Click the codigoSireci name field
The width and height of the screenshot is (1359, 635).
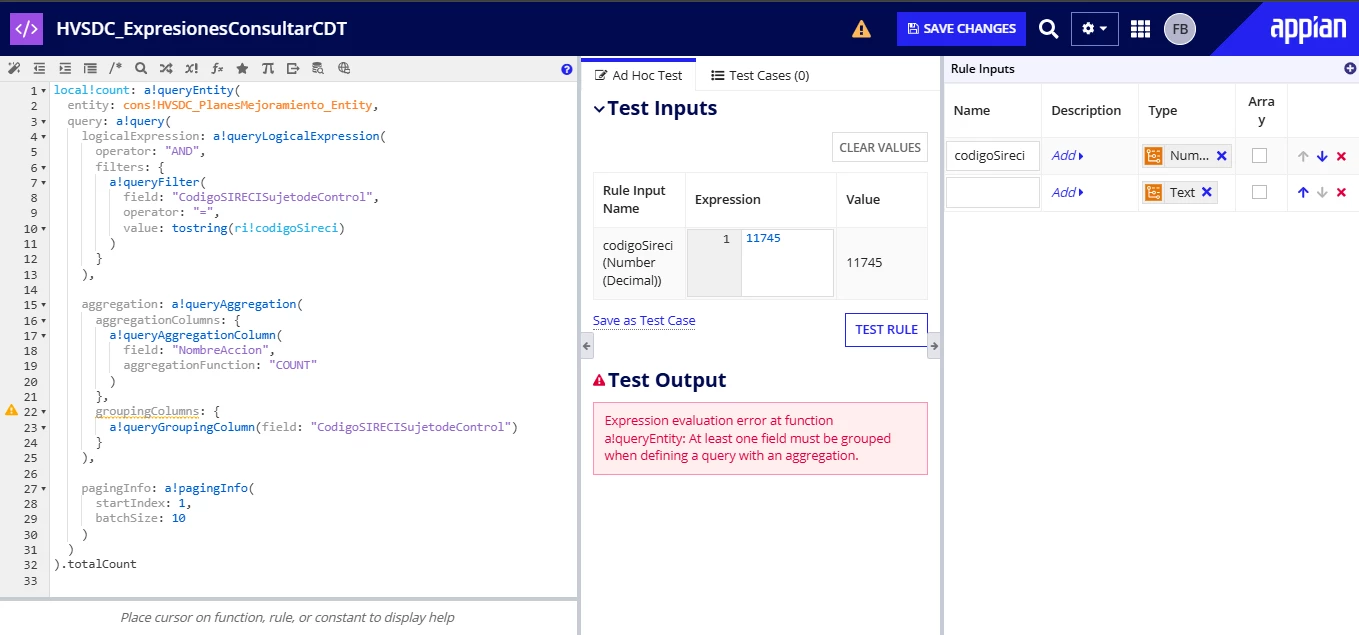tap(993, 156)
